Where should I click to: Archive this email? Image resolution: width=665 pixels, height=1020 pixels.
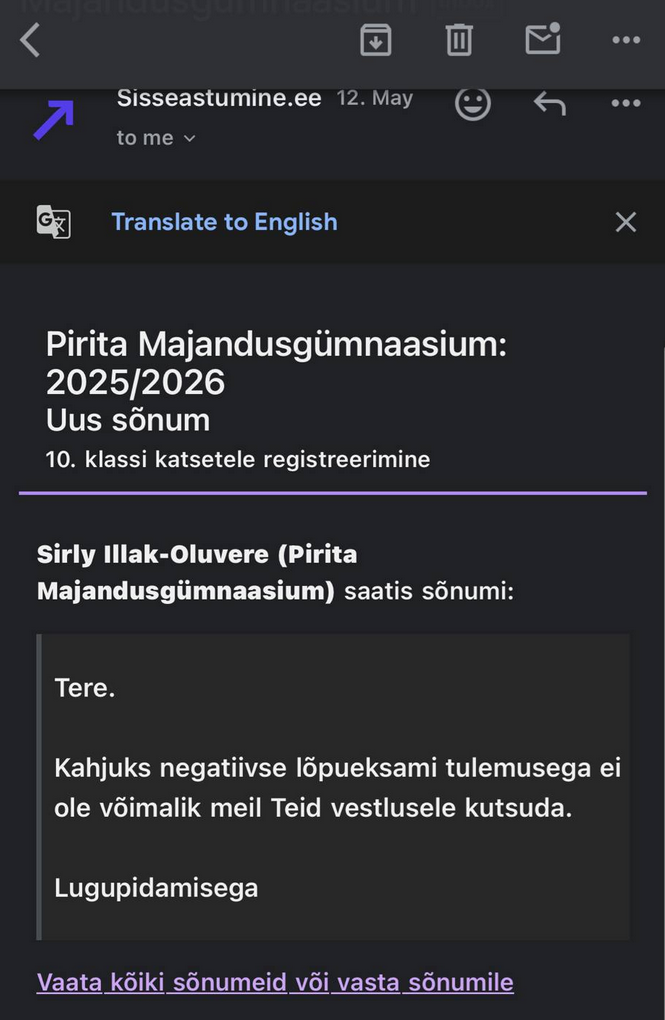tap(375, 40)
